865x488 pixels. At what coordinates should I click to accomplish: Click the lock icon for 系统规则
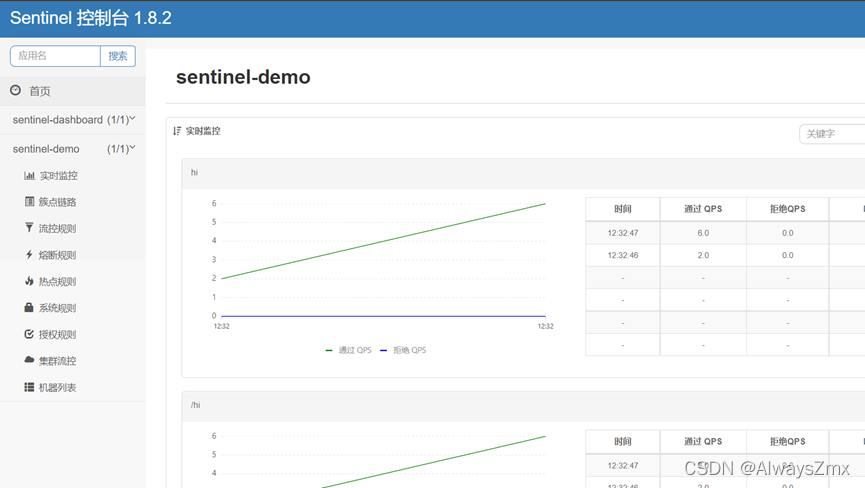[29, 307]
